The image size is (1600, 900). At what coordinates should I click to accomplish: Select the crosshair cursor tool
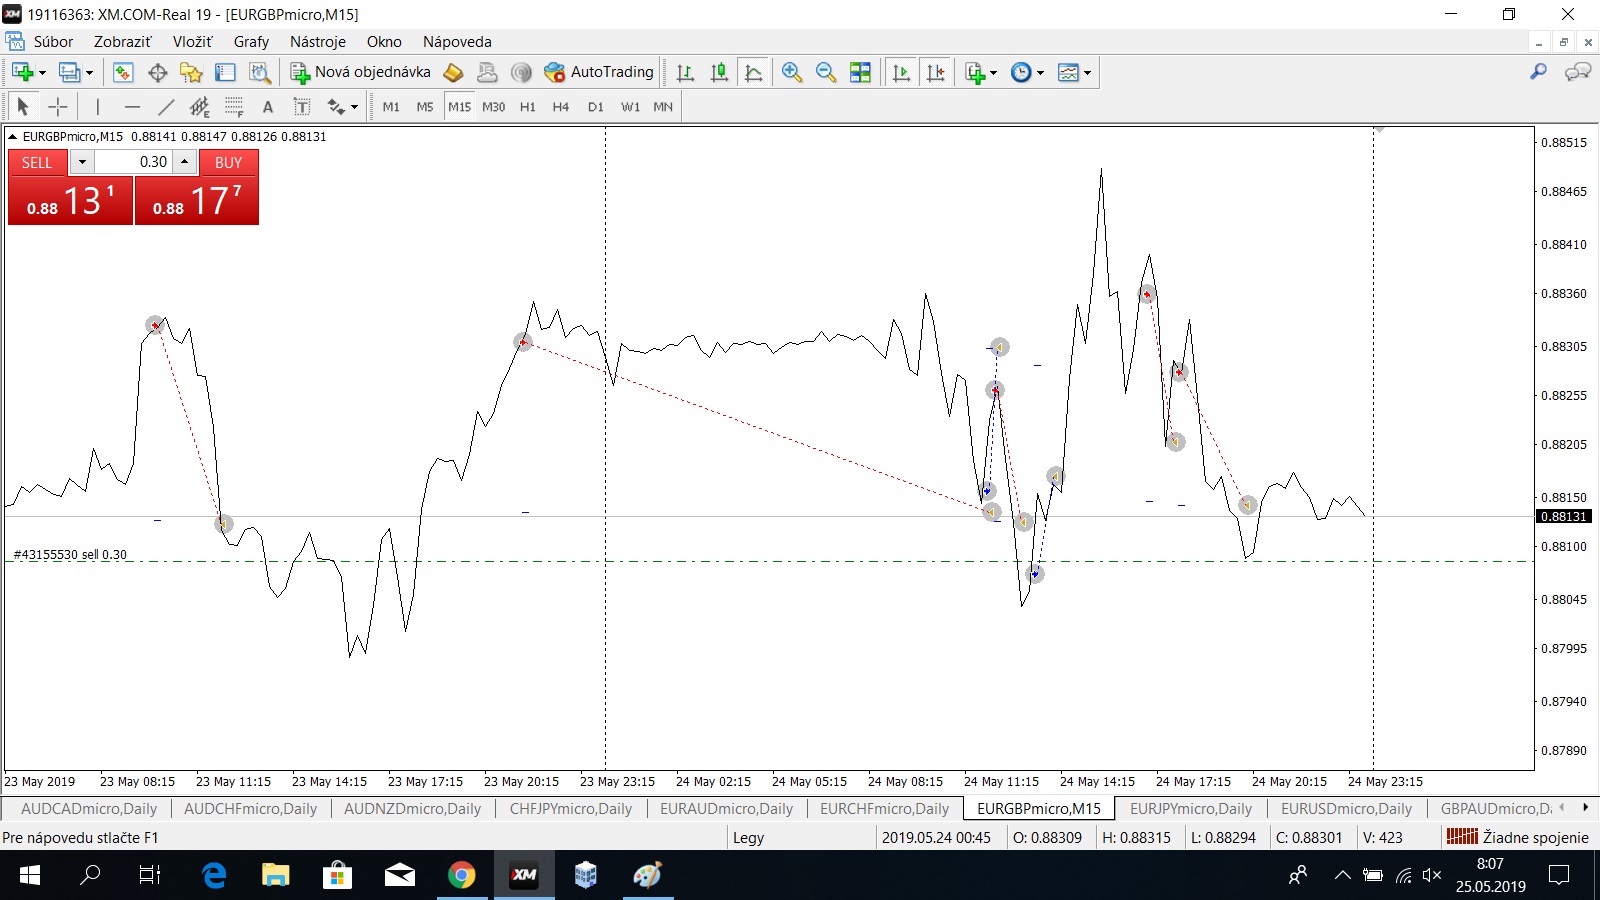58,107
